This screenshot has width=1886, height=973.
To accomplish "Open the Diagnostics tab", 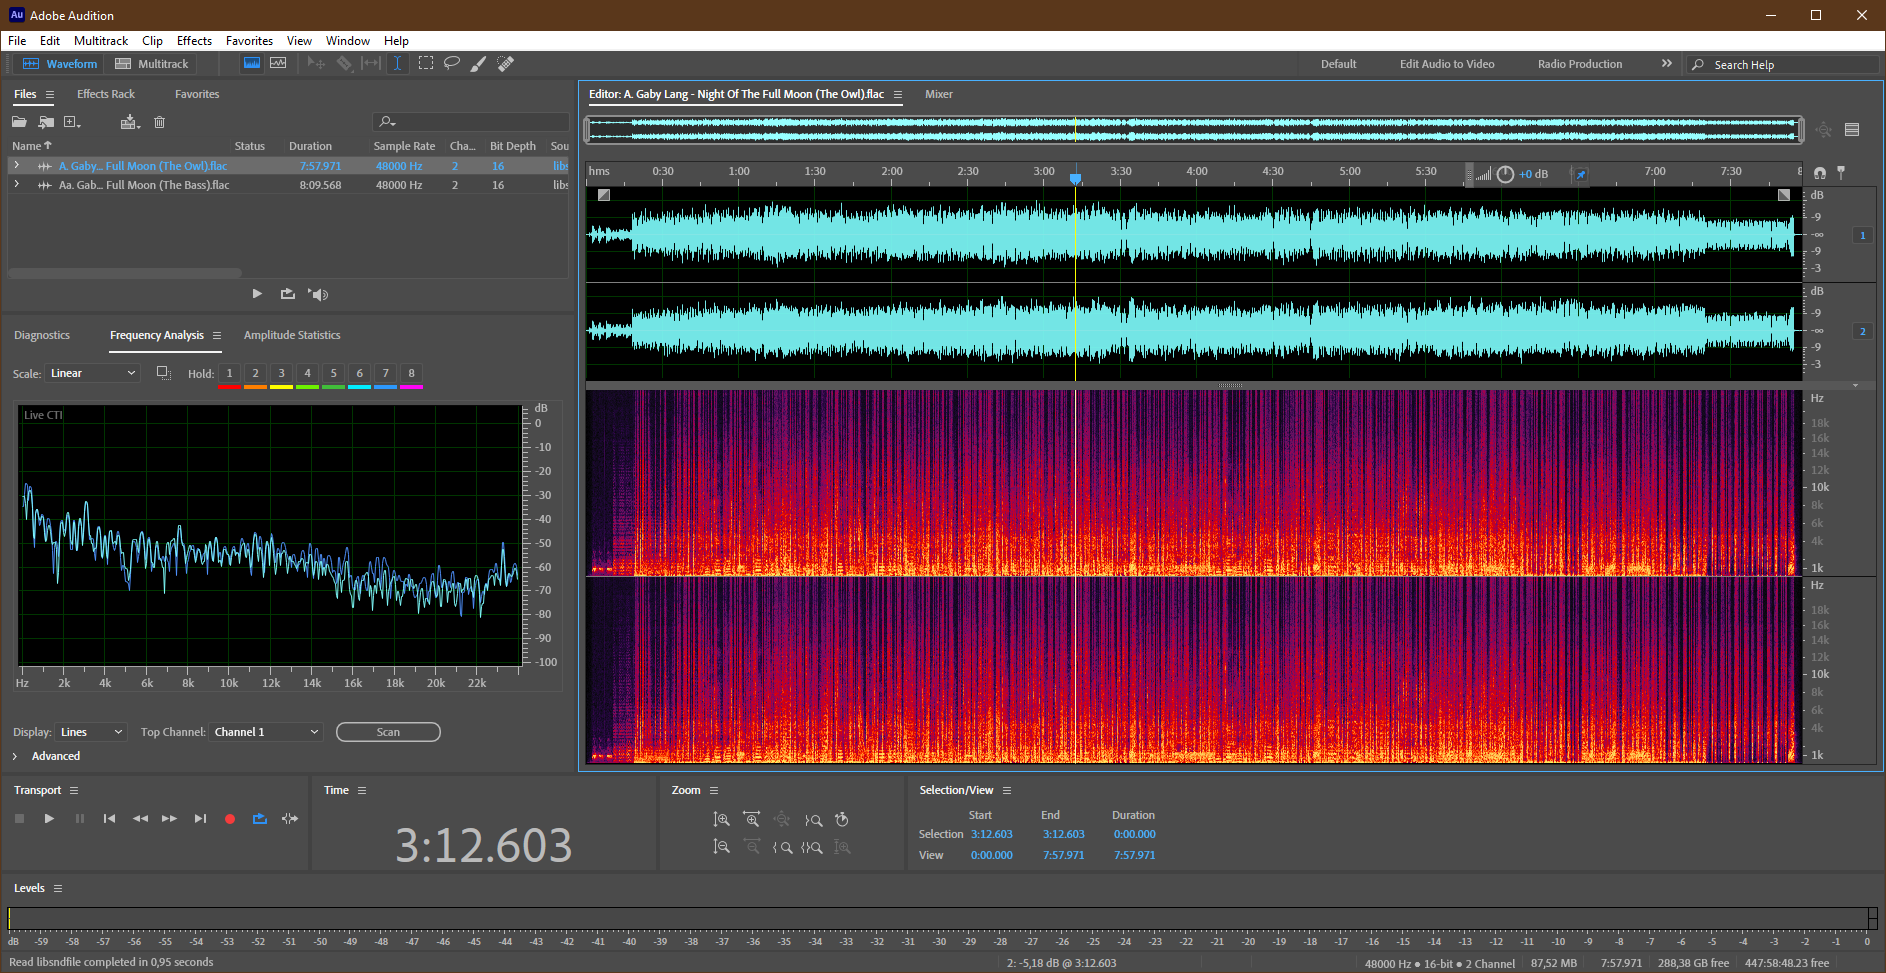I will (42, 335).
